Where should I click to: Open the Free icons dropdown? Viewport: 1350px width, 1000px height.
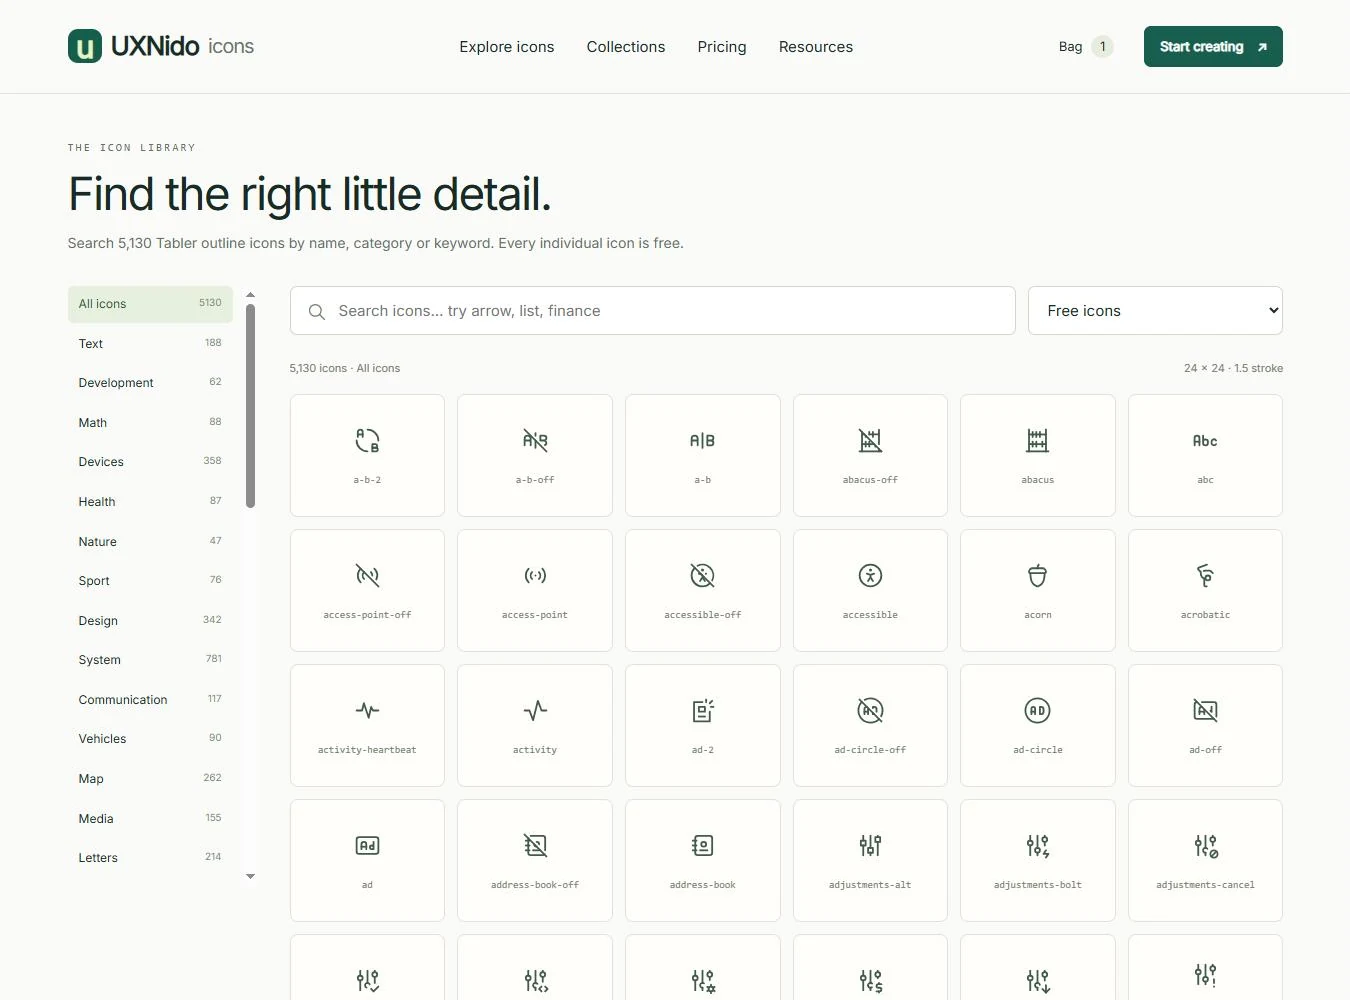(1155, 311)
